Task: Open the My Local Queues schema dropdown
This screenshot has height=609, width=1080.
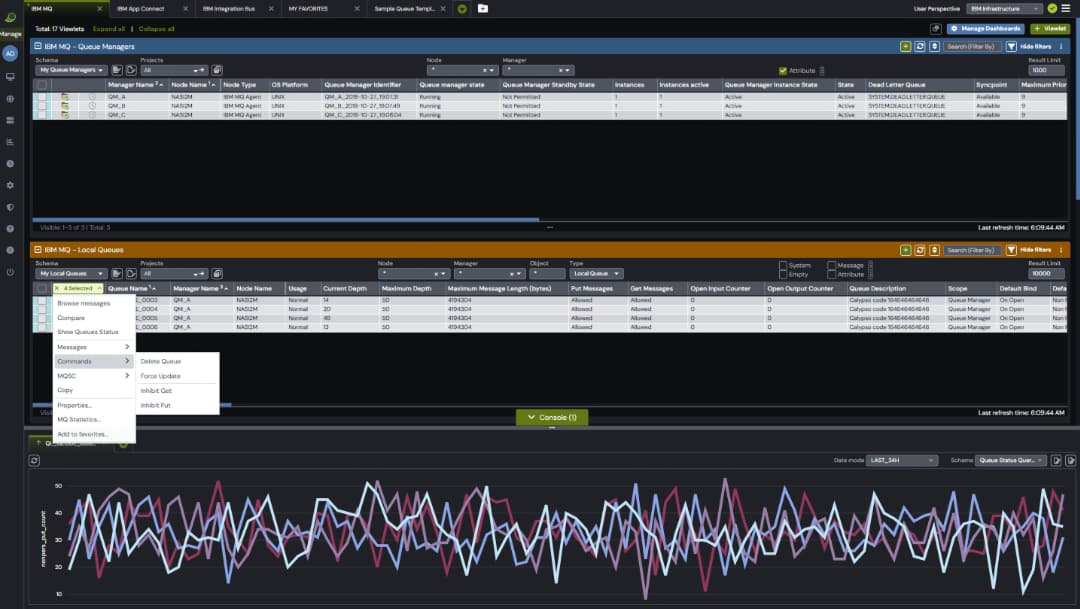Action: pos(70,273)
